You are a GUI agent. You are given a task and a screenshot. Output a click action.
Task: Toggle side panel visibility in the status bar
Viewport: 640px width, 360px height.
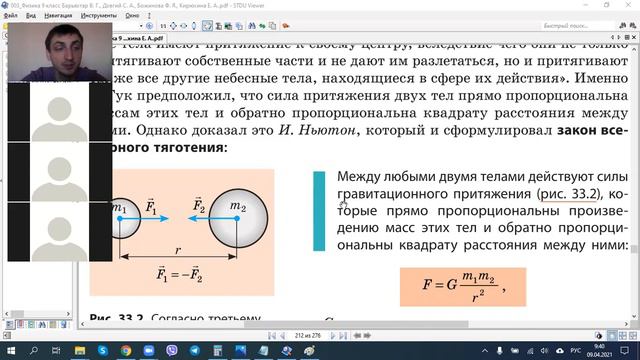(7, 336)
